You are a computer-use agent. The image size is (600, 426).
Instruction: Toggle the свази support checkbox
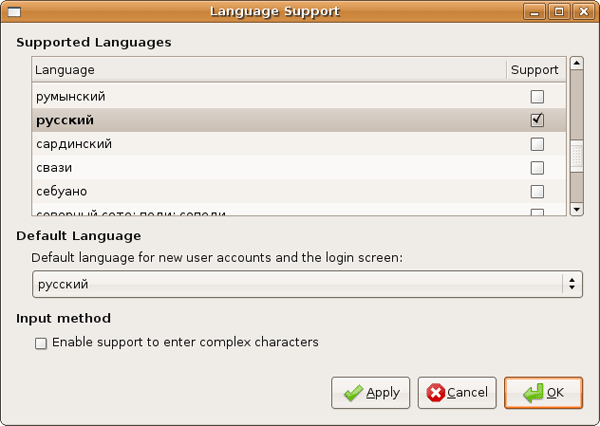point(537,168)
